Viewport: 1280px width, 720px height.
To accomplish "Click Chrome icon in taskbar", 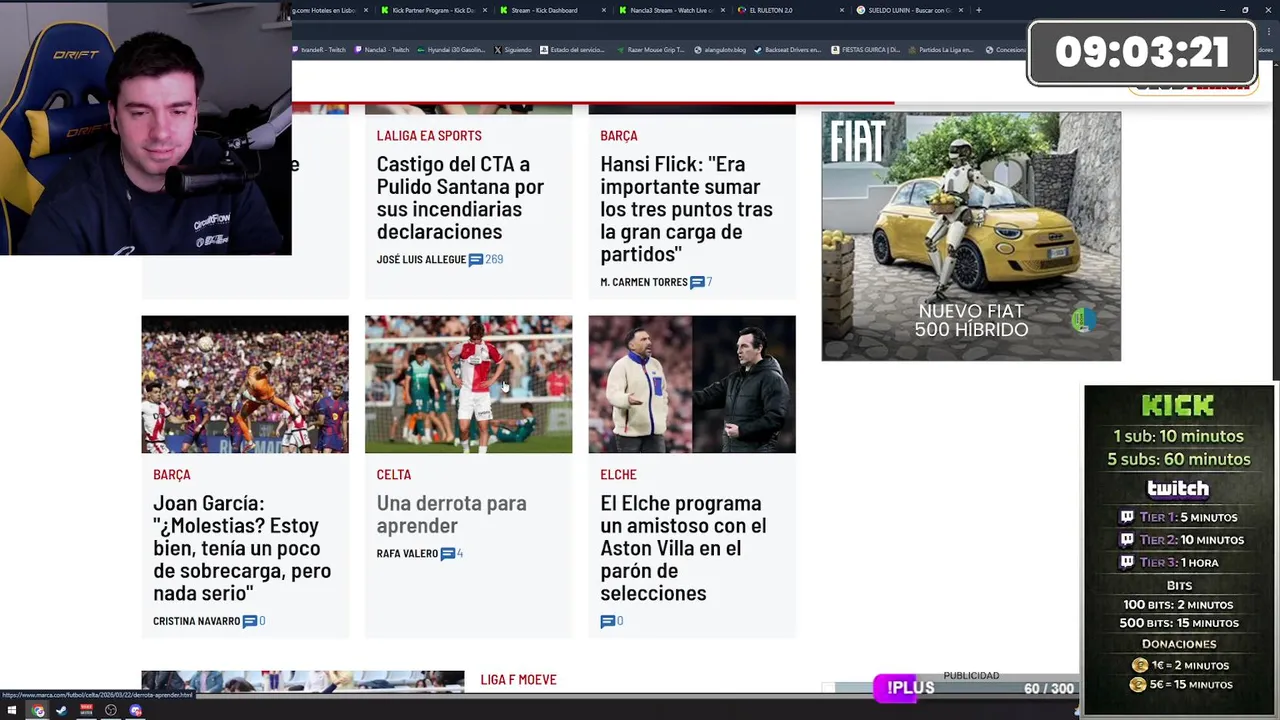I will click(38, 711).
